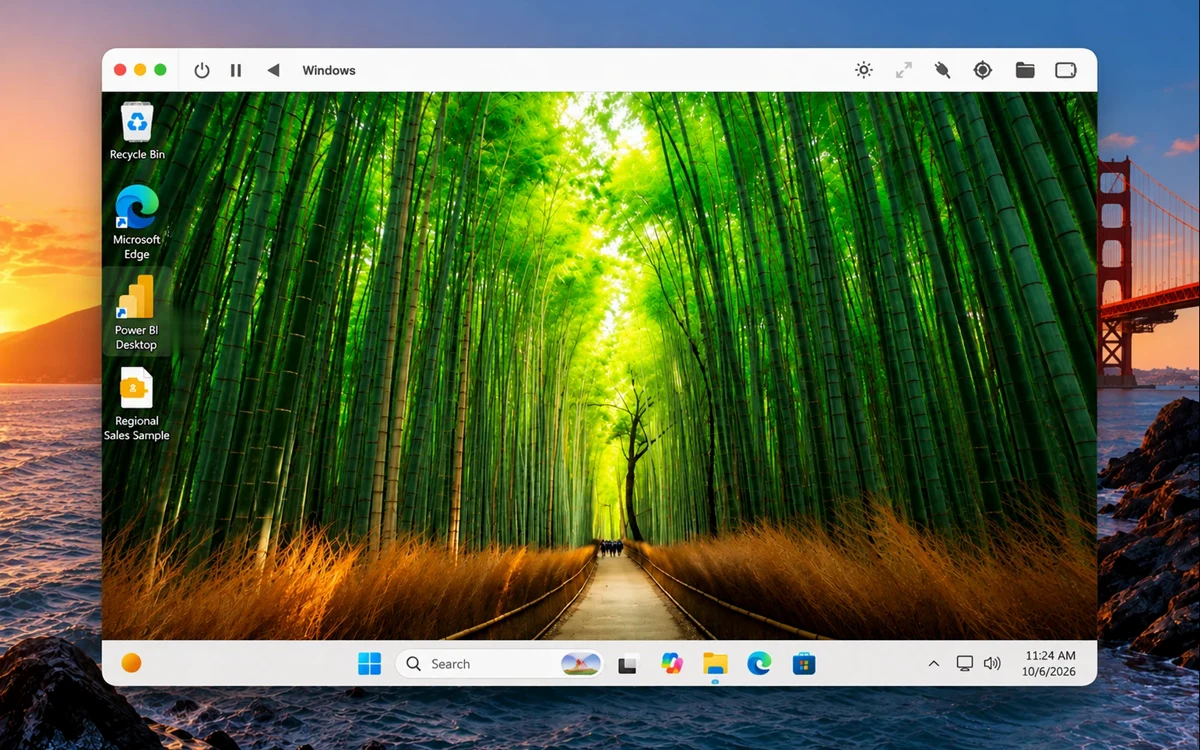The image size is (1200, 750).
Task: Open Microsoft Store from the taskbar
Action: point(803,664)
